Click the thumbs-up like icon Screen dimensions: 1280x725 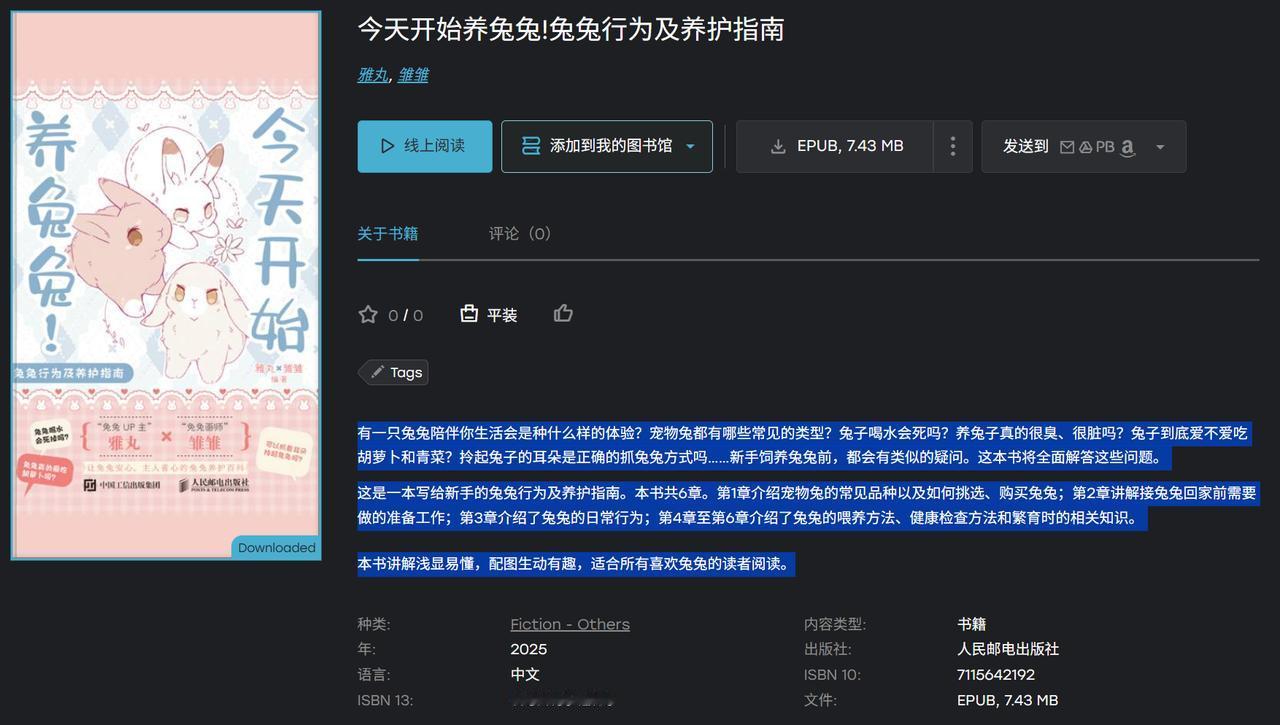click(x=563, y=313)
